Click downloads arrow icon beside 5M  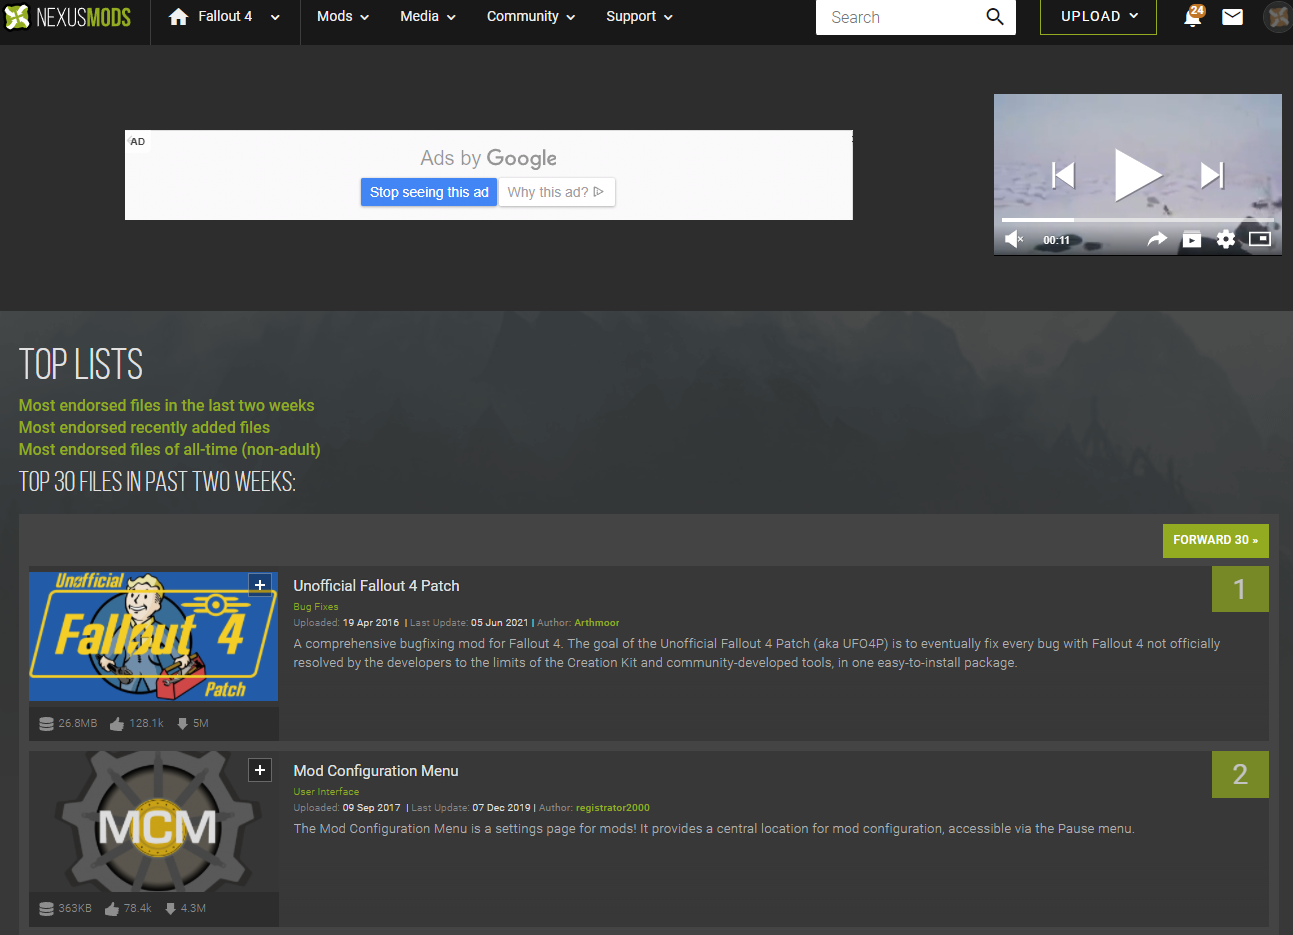183,724
